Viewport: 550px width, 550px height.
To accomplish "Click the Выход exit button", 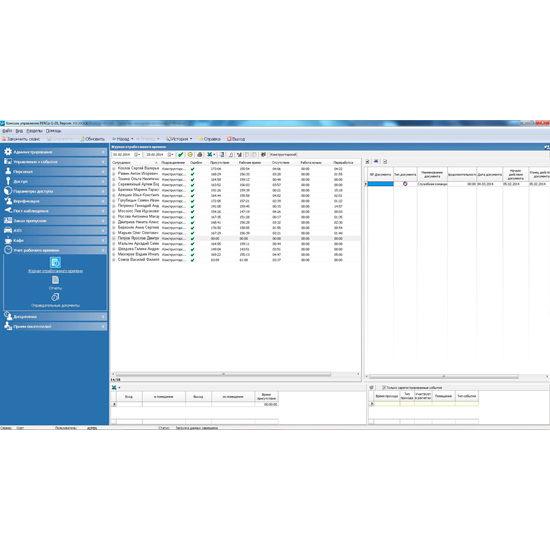I will [236, 139].
